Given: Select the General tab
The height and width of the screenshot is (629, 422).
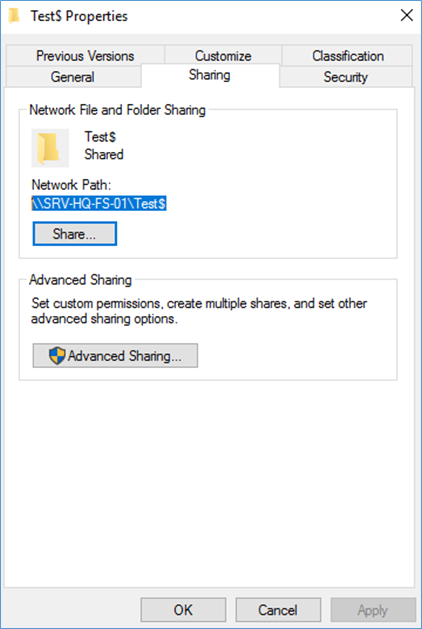Looking at the screenshot, I should 73,77.
